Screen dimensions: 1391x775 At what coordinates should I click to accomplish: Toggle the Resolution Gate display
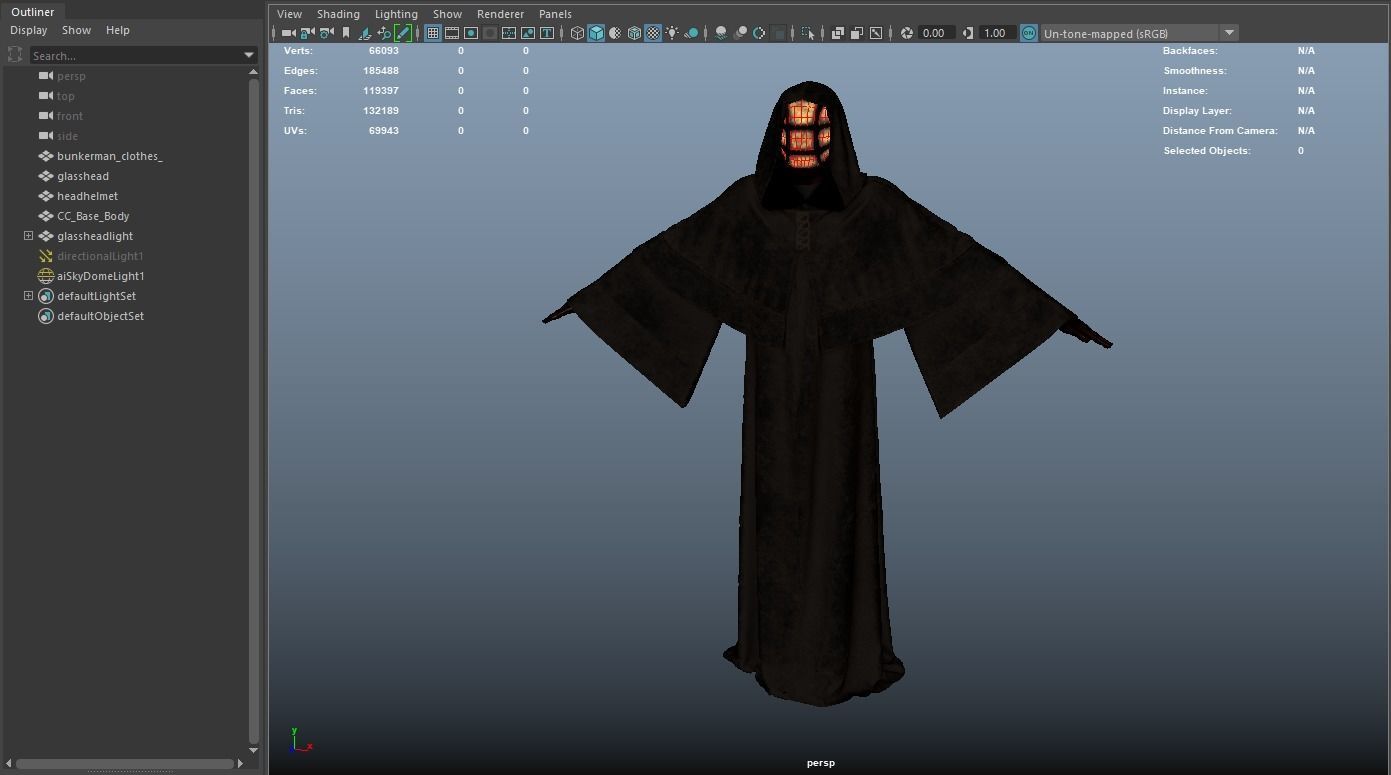tap(470, 33)
